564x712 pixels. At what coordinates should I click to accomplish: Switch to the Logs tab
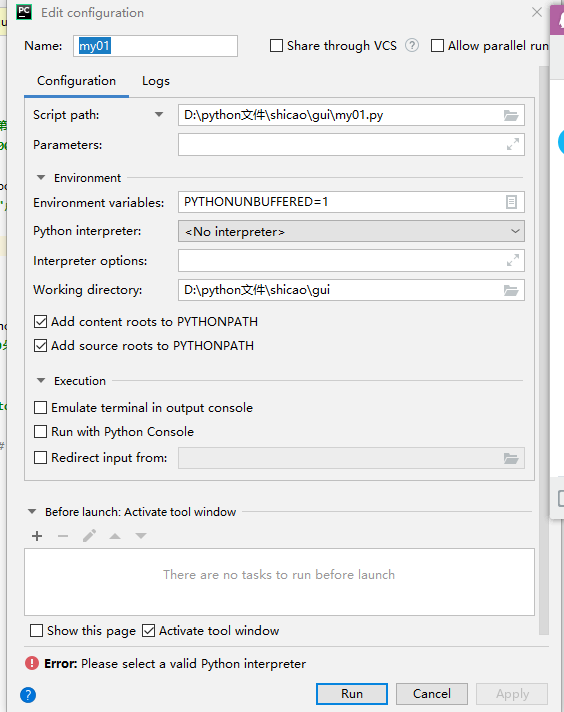pyautogui.click(x=156, y=81)
